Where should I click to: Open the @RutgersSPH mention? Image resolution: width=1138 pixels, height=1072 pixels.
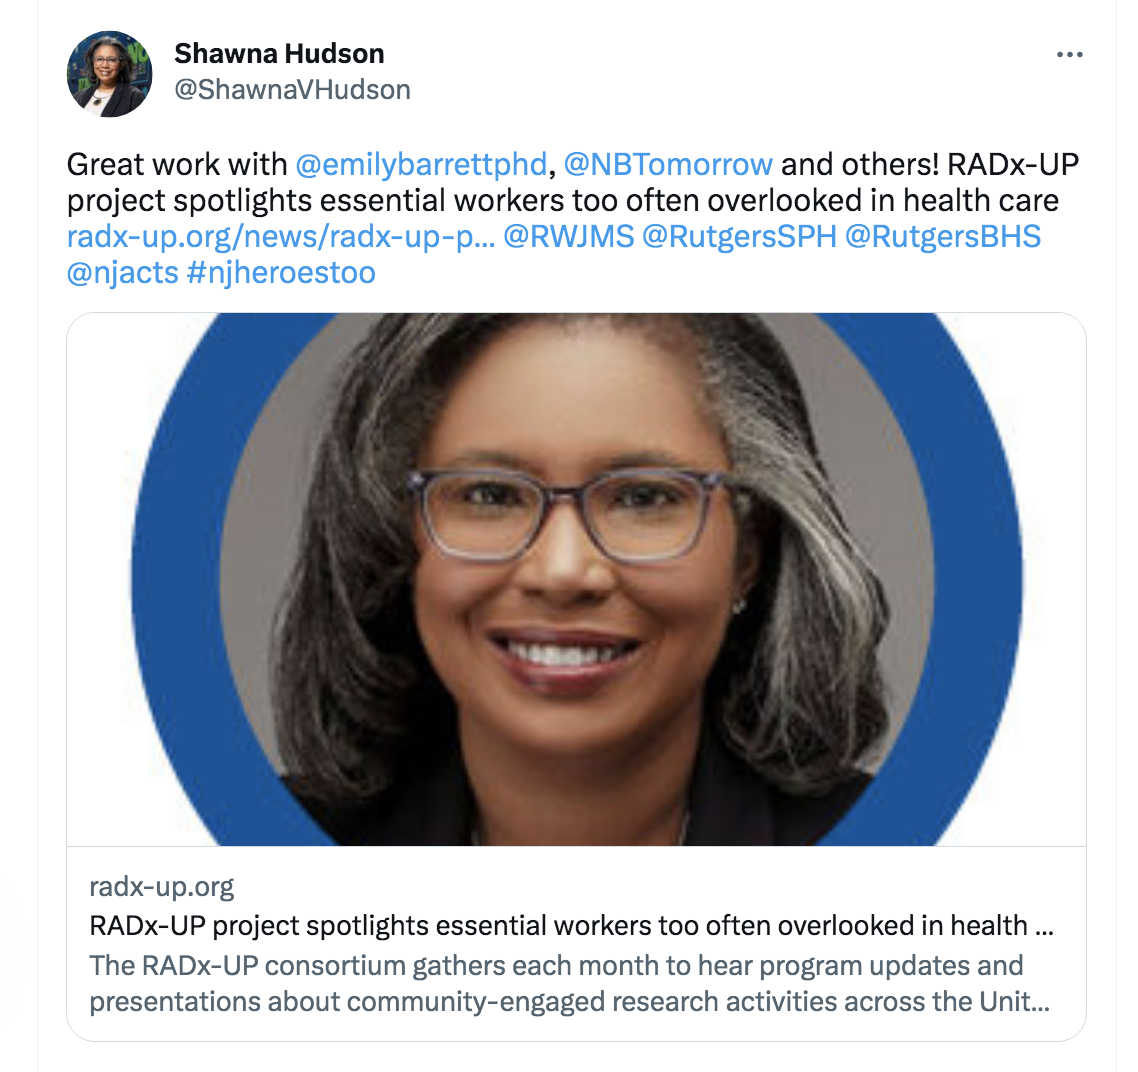739,237
